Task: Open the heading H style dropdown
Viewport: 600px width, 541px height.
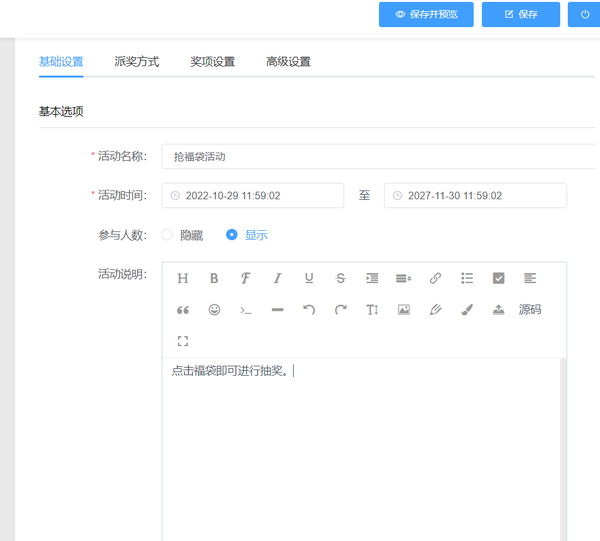Action: point(183,278)
